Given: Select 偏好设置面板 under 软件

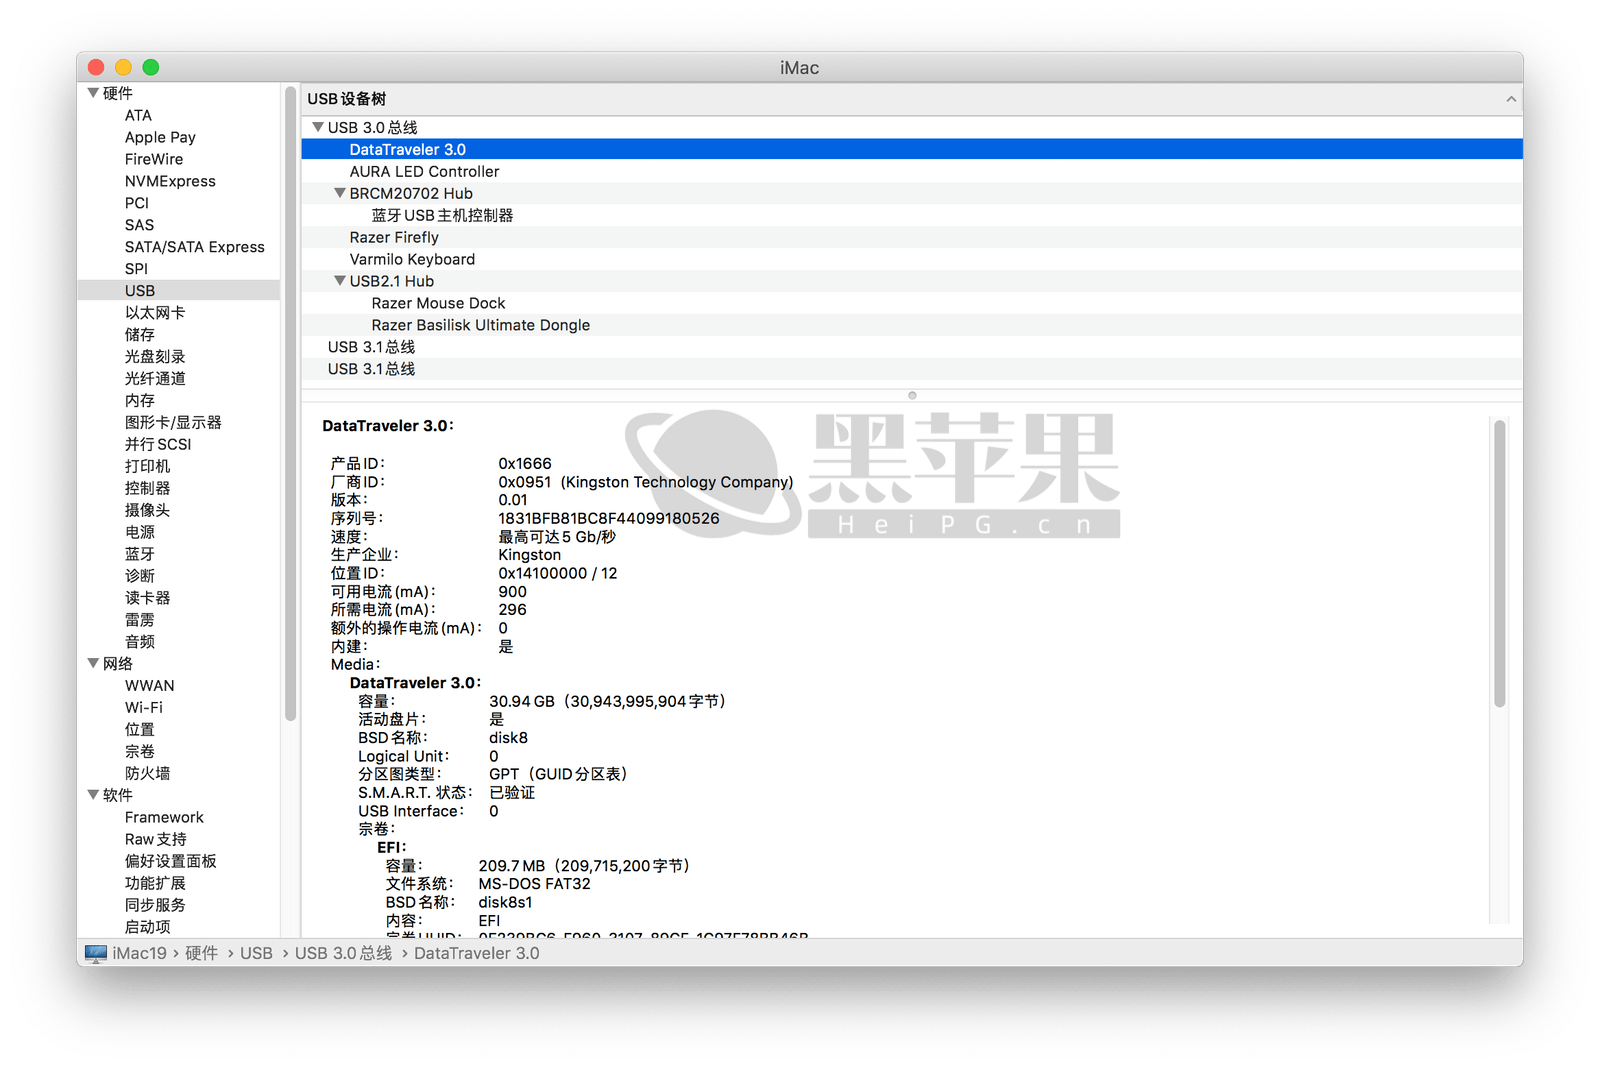Looking at the screenshot, I should pyautogui.click(x=170, y=862).
